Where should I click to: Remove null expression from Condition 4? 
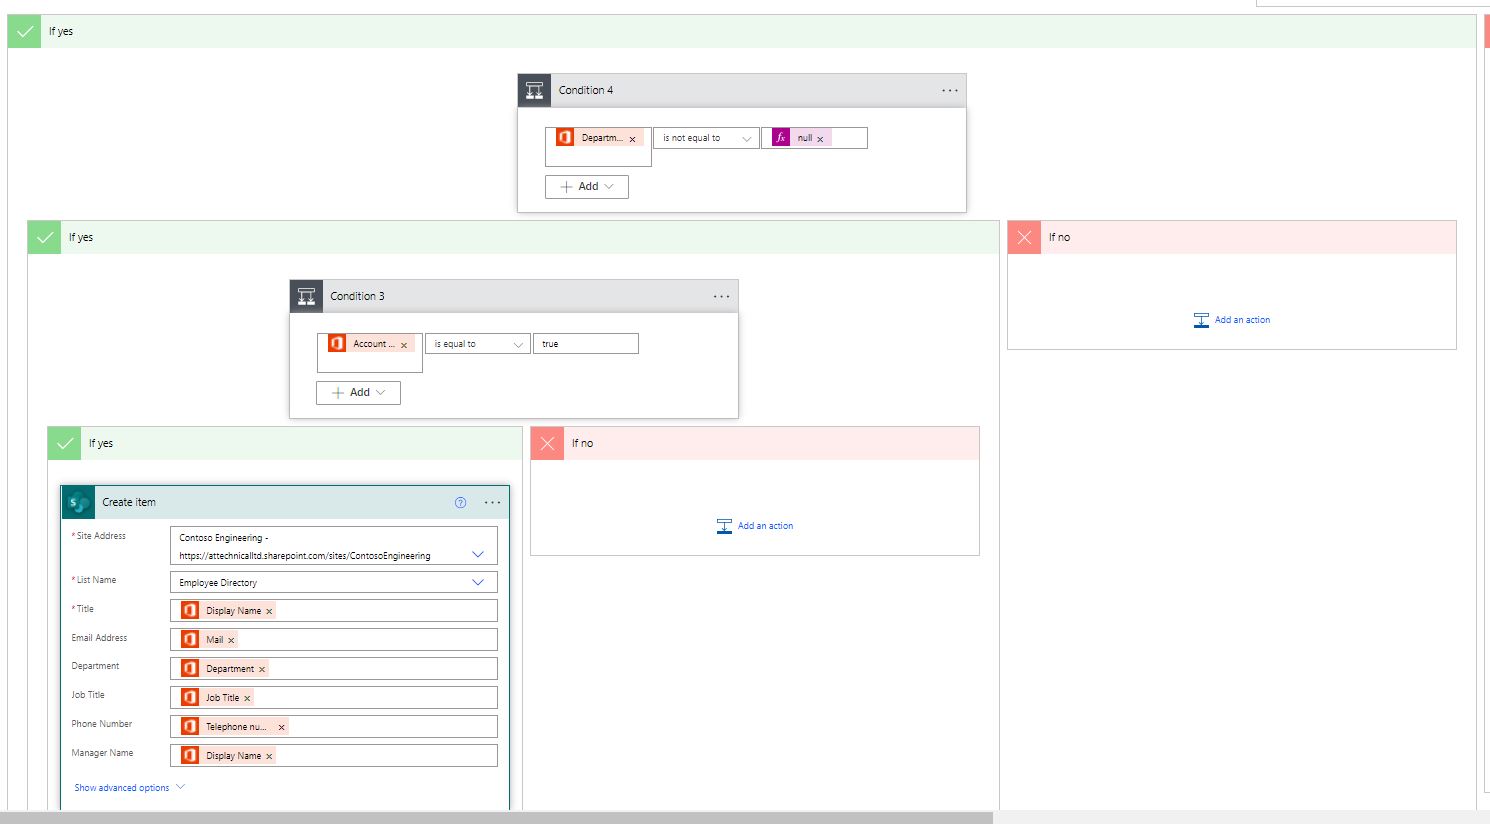tap(820, 139)
